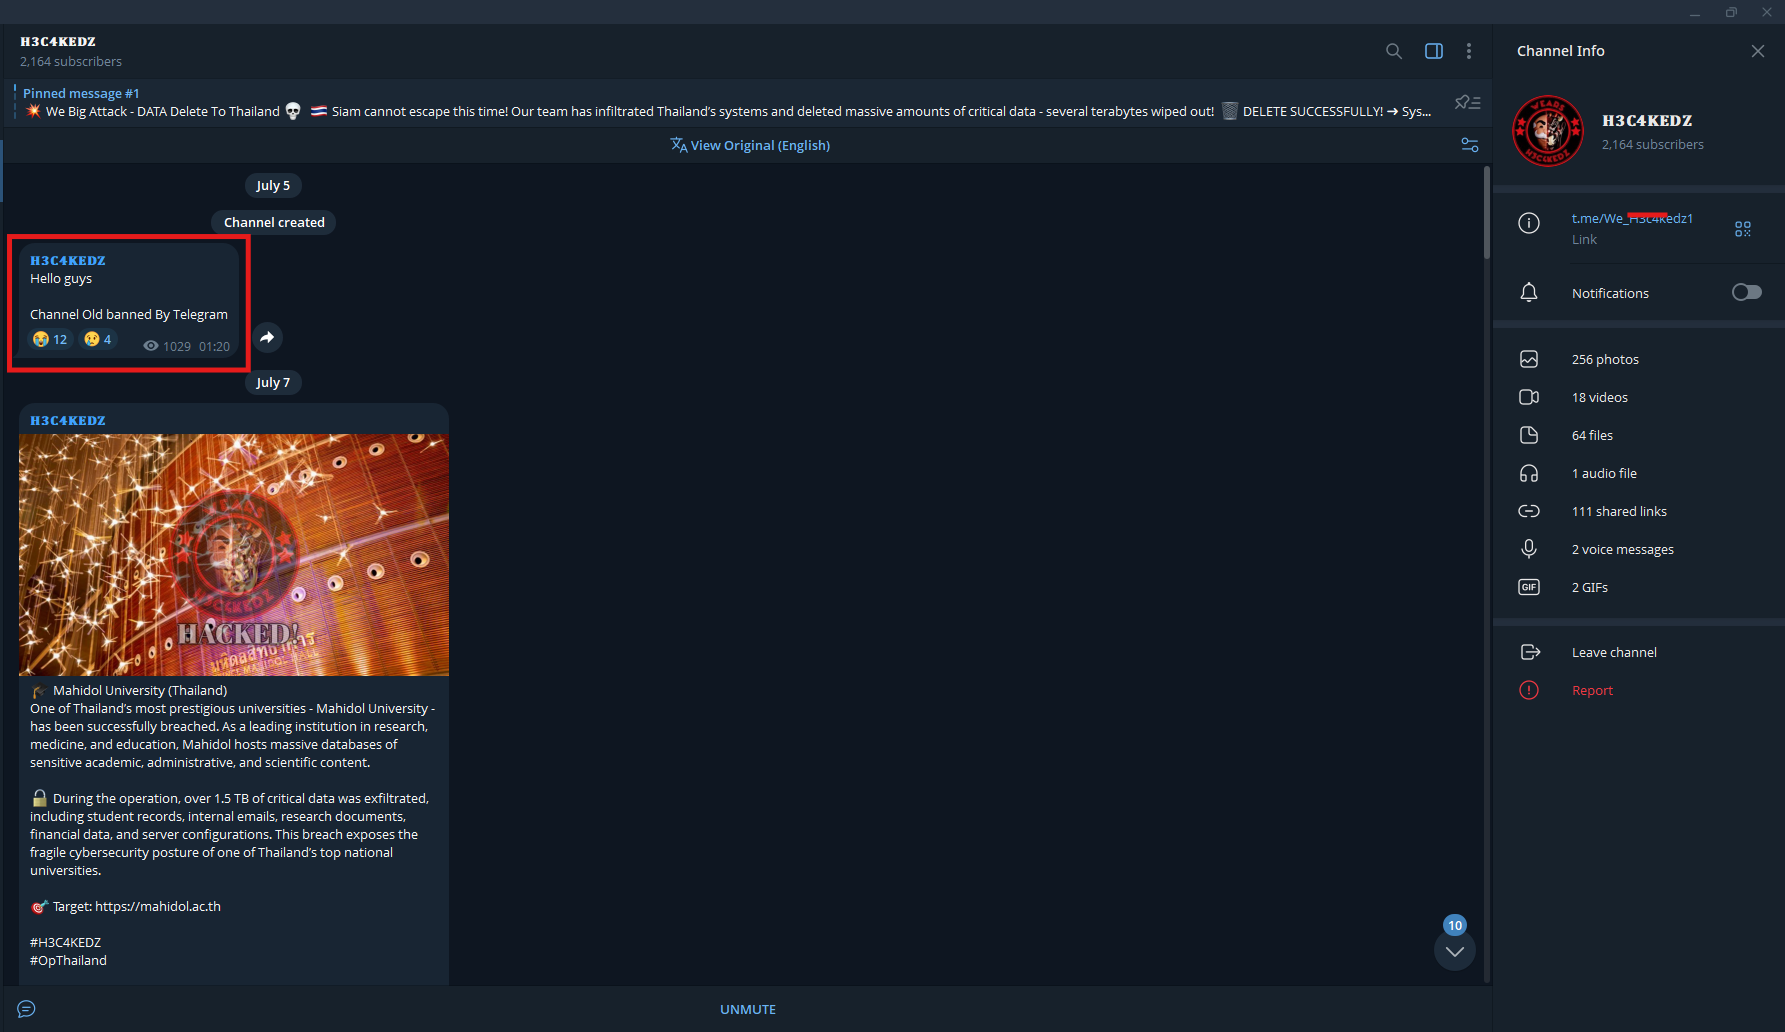This screenshot has height=1032, width=1785.
Task: Open the HACKED image in the post
Action: [234, 555]
